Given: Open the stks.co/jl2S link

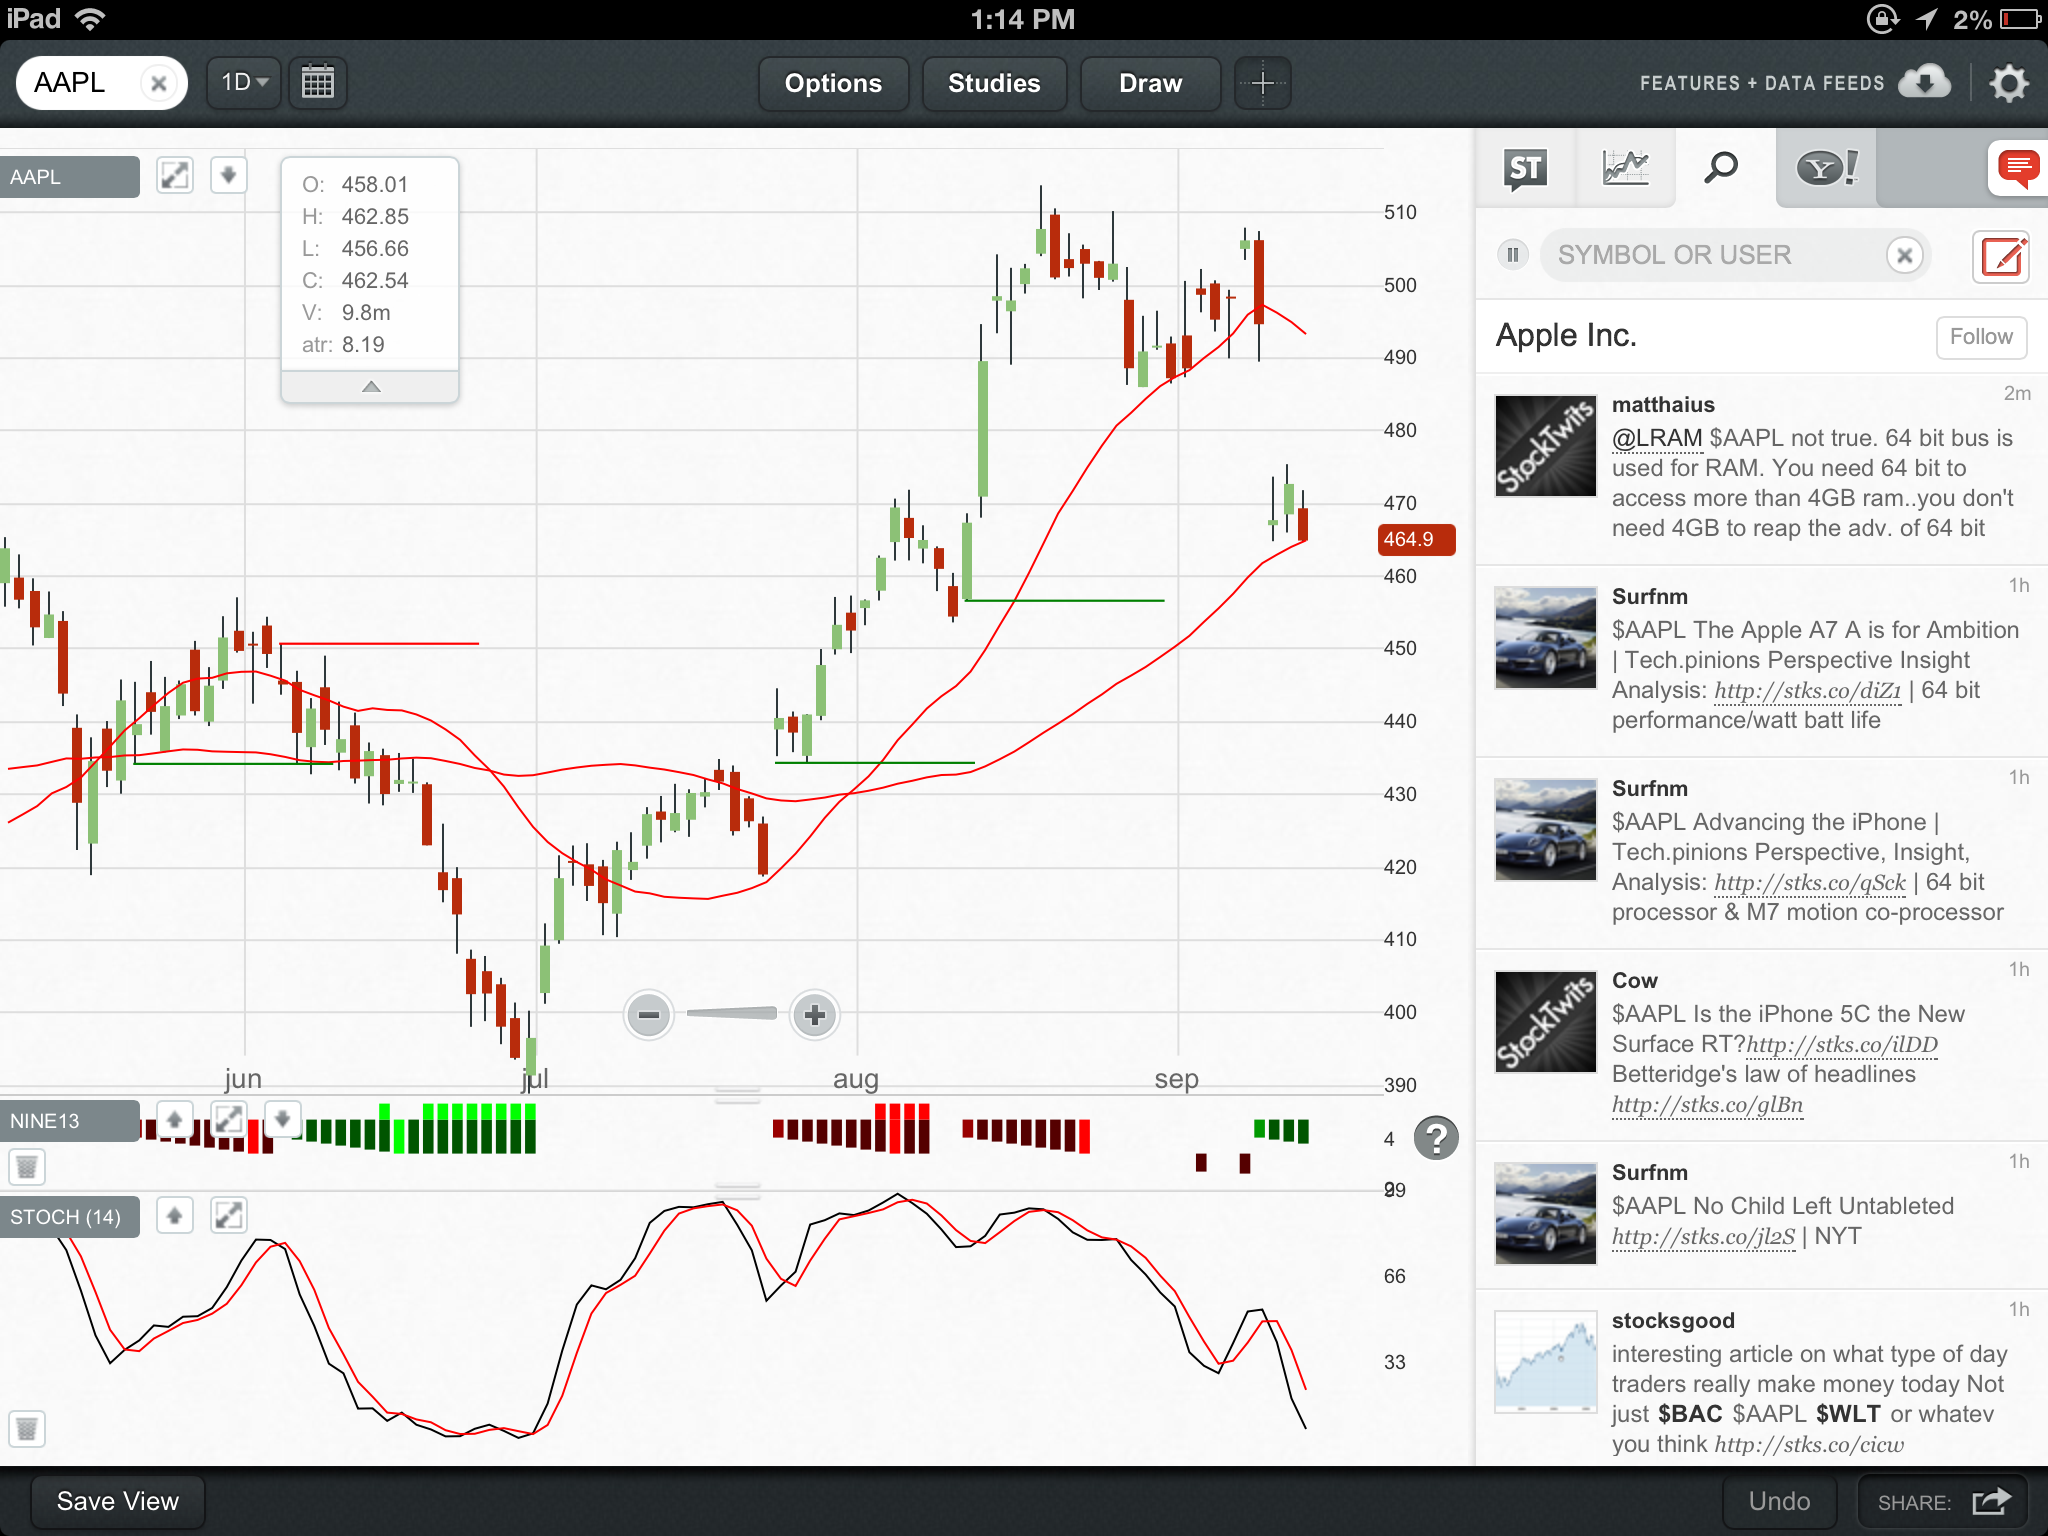Looking at the screenshot, I should [x=1704, y=1237].
